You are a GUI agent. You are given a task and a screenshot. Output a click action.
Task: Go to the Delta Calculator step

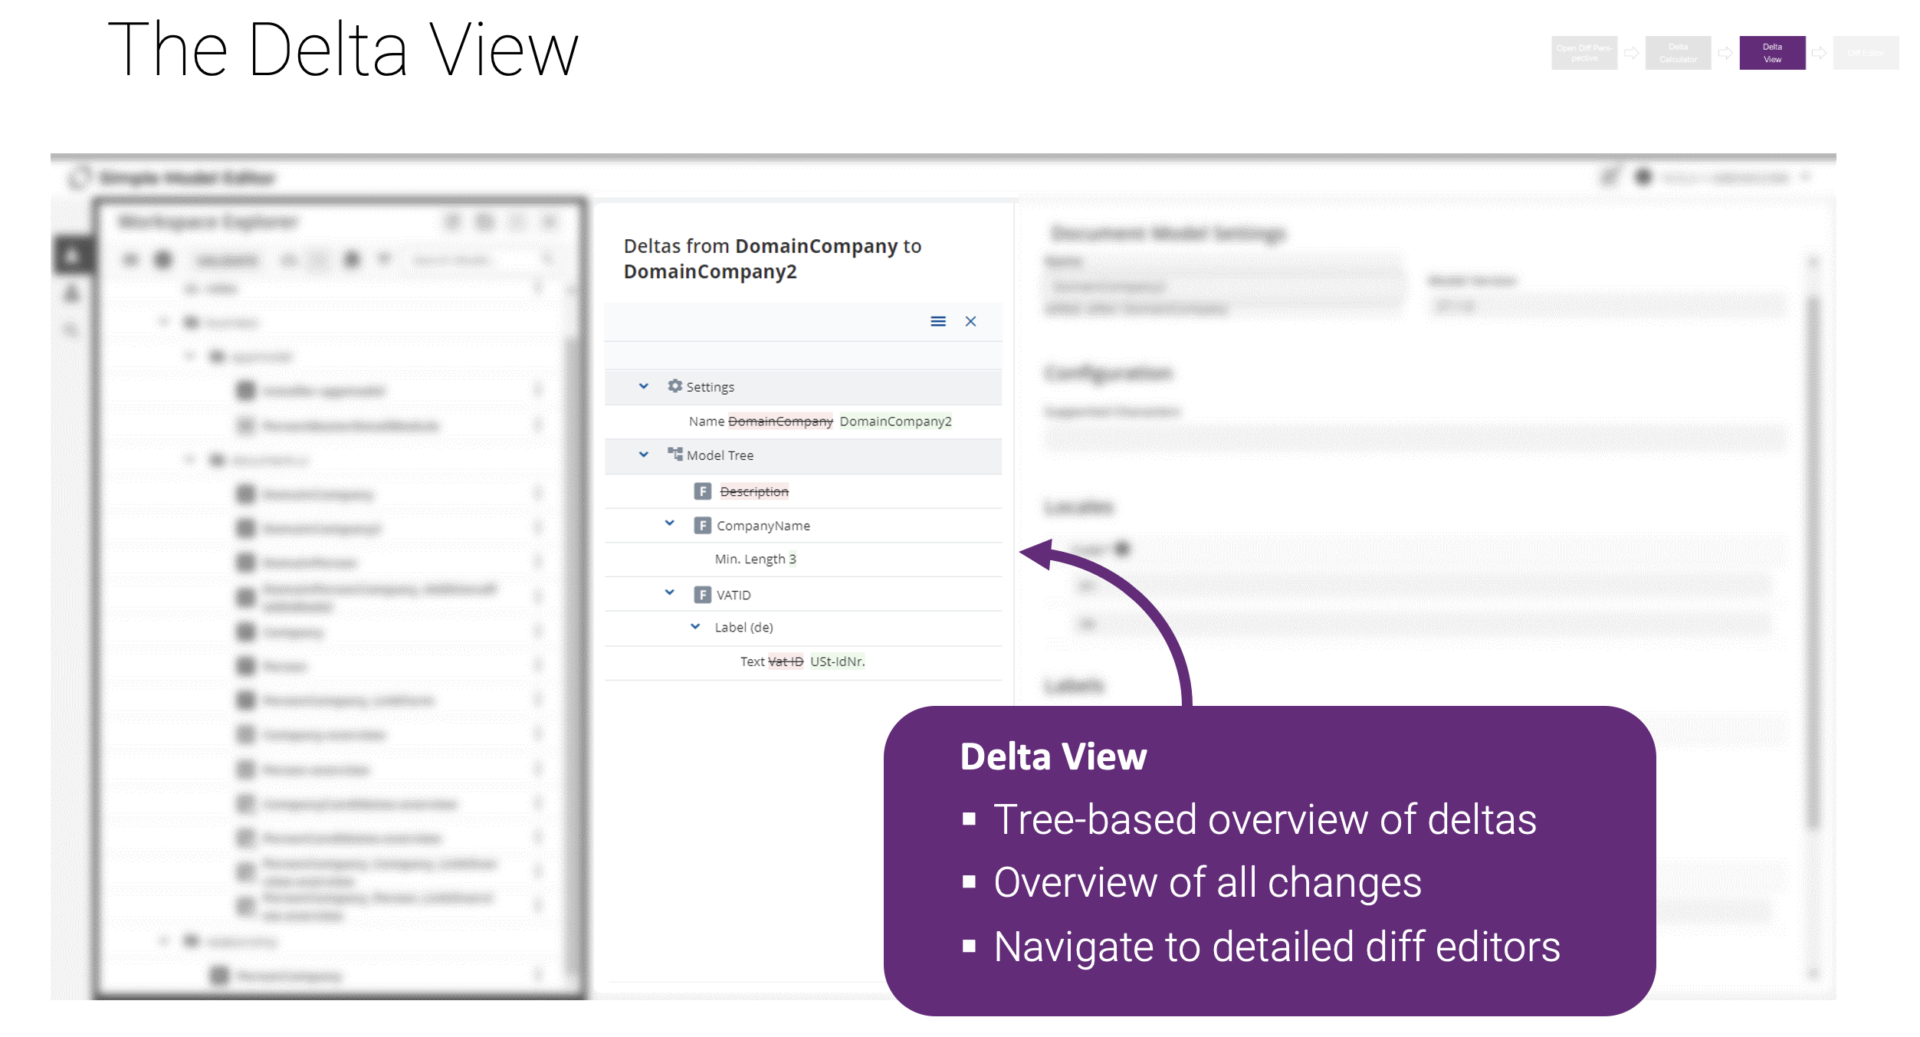1678,53
